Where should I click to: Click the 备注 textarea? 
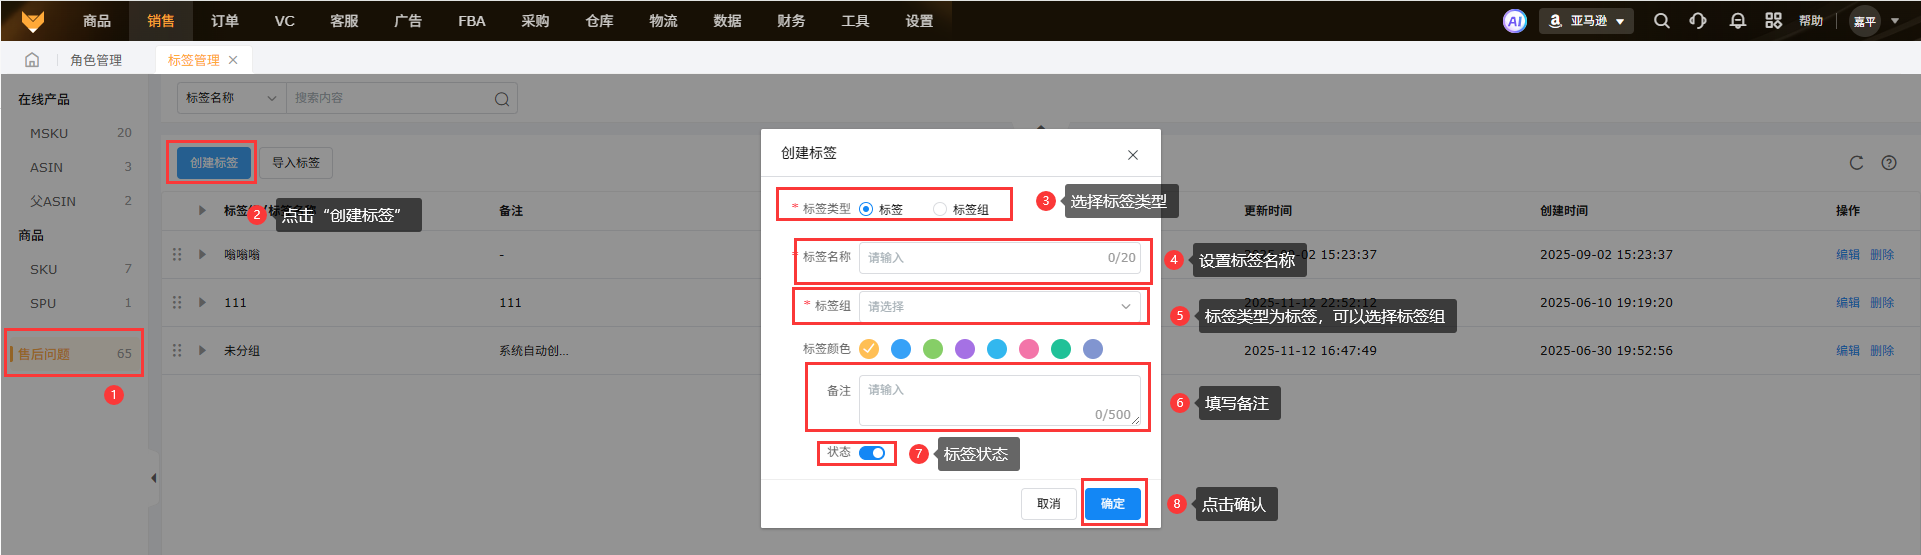(x=999, y=400)
